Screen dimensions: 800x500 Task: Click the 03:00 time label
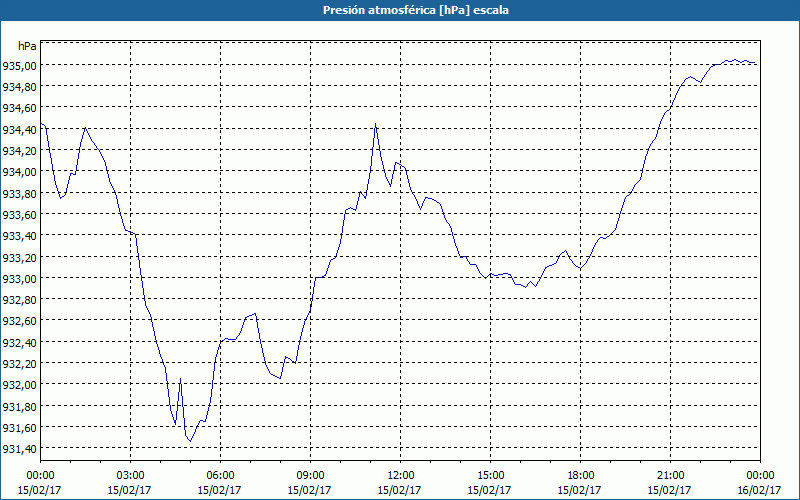point(130,476)
